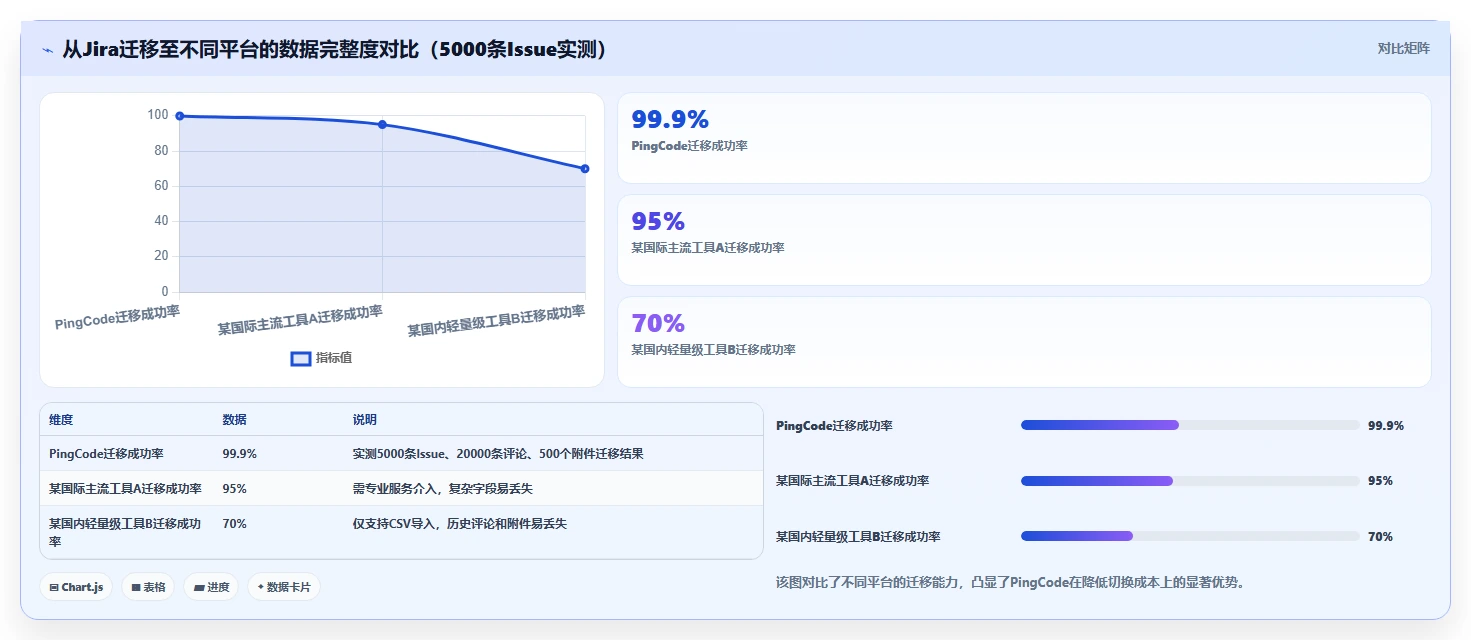
Task: Click the 工具B data point on chart
Action: coord(585,169)
